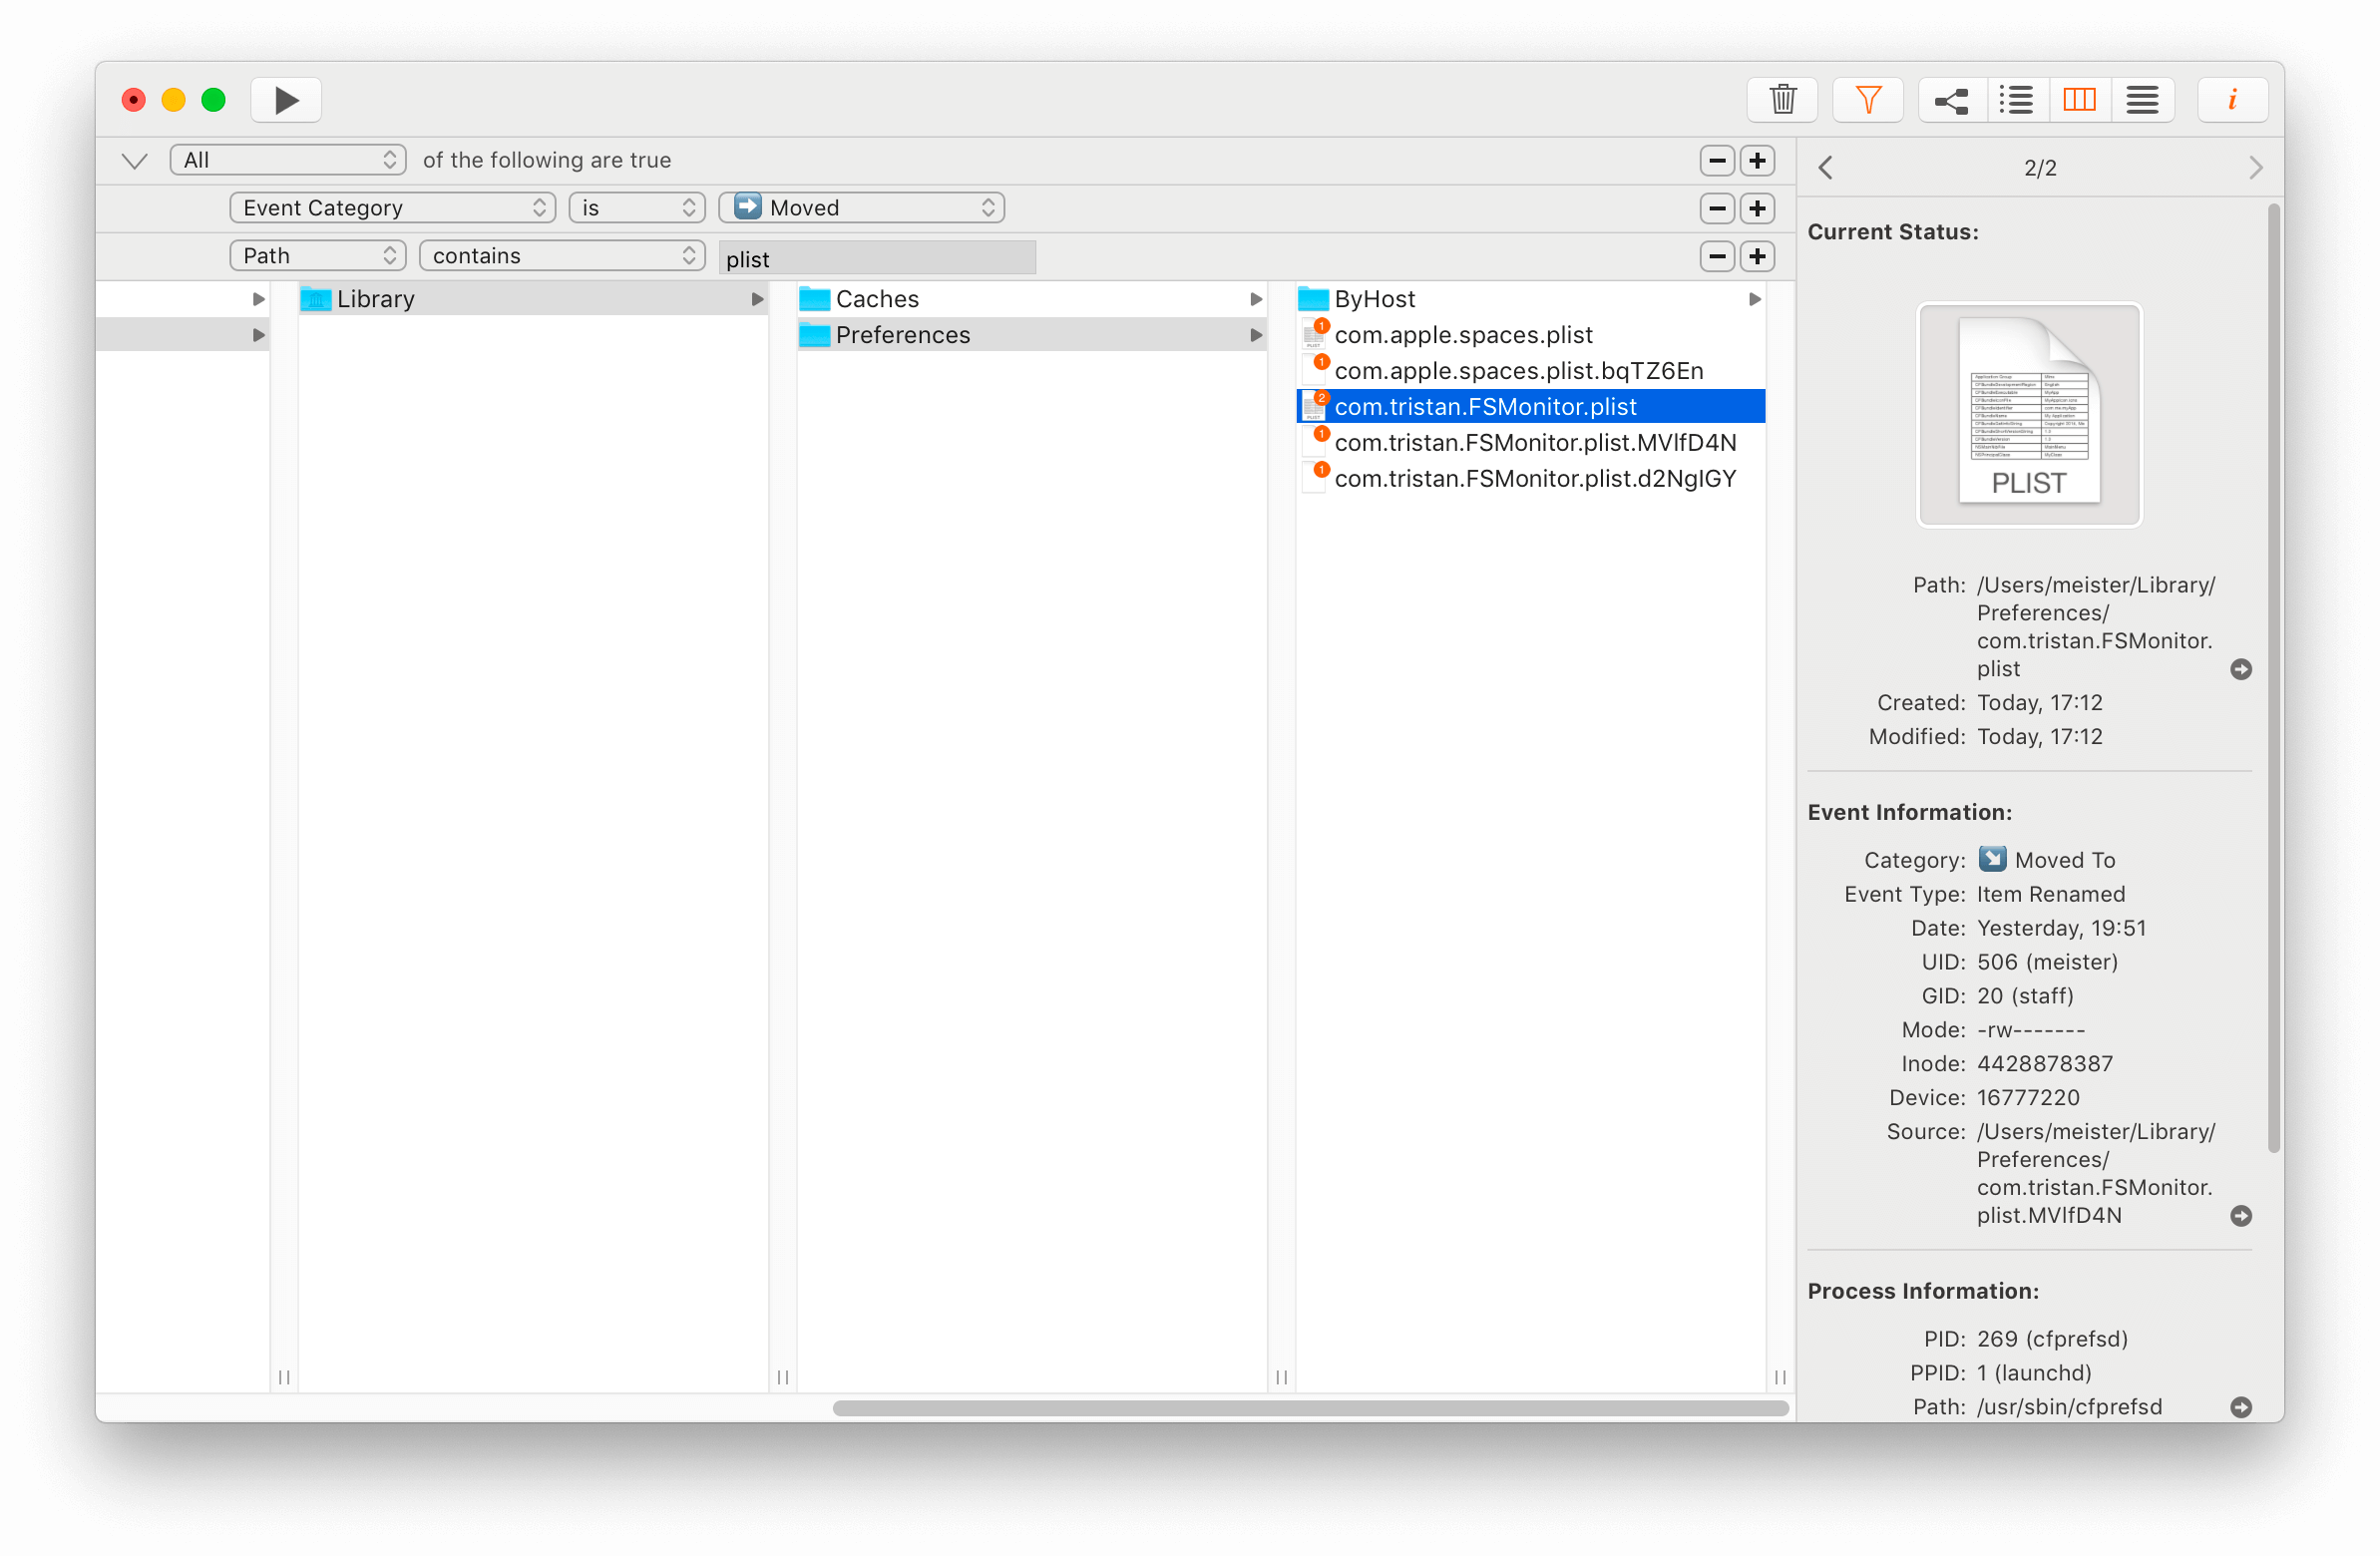Click the inspector vertical scrollbar

2274,678
